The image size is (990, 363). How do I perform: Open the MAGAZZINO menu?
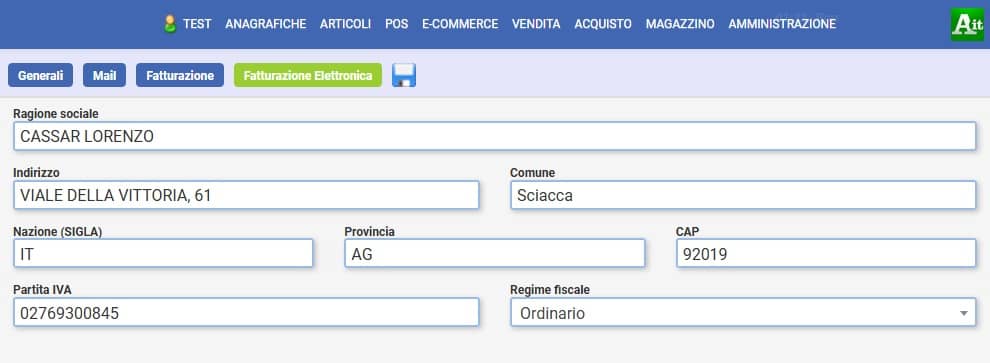point(680,24)
